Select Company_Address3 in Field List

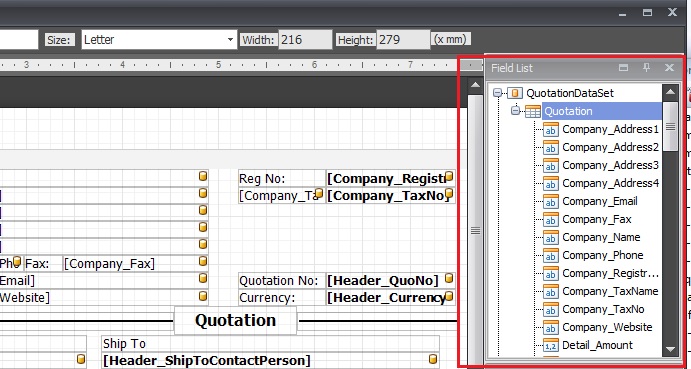pyautogui.click(x=610, y=165)
